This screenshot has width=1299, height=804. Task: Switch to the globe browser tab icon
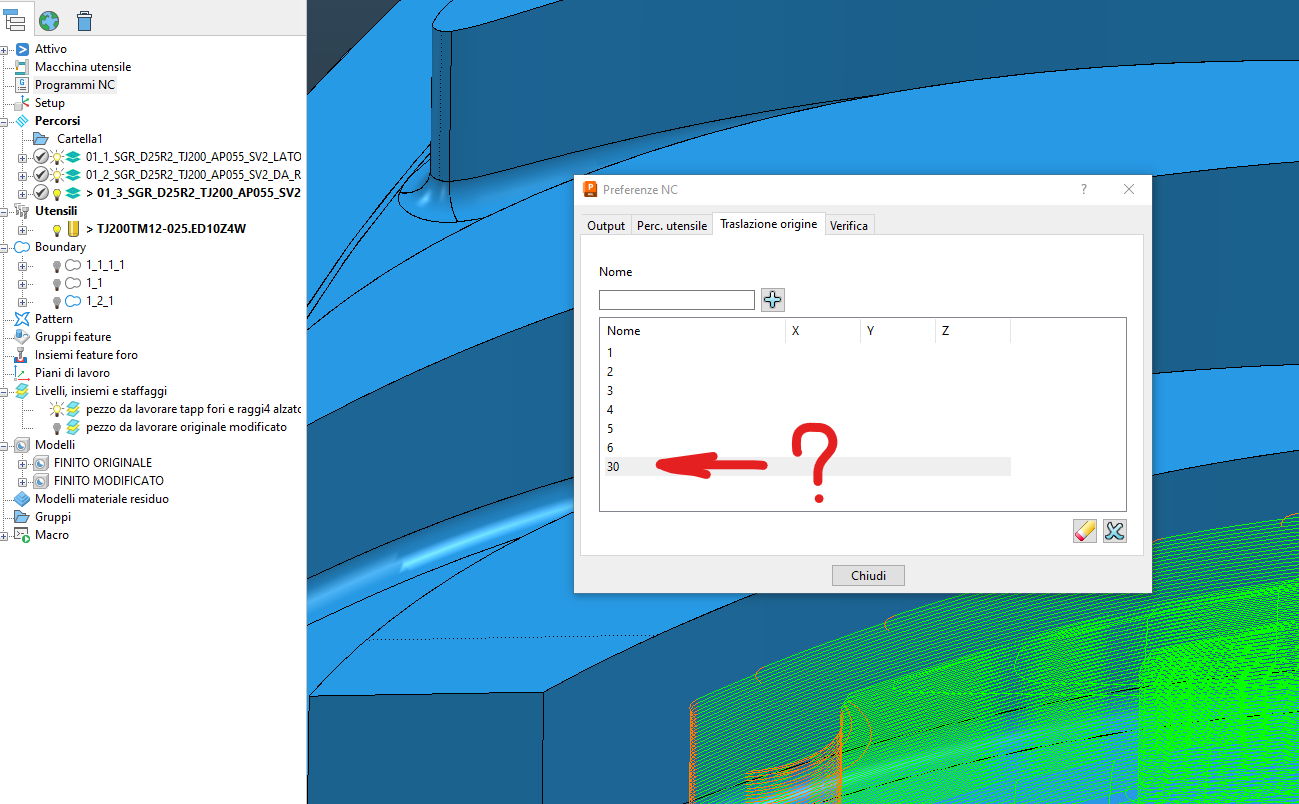(x=48, y=20)
